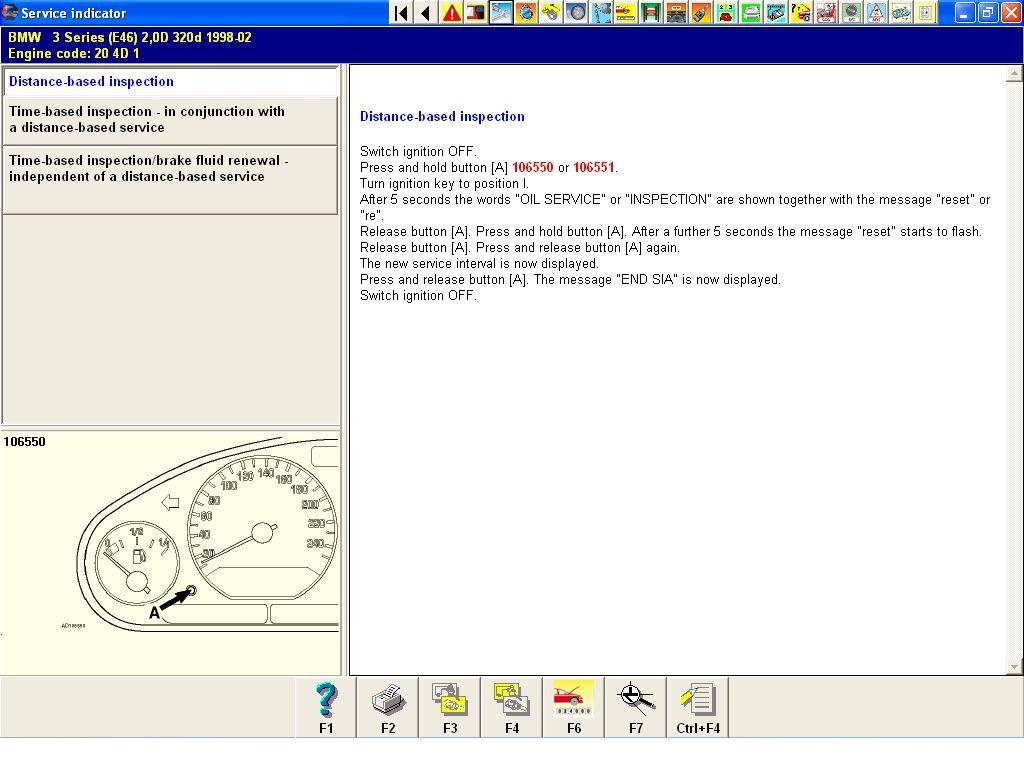
Task: Click the gray disc toolbar icon
Action: [x=850, y=12]
